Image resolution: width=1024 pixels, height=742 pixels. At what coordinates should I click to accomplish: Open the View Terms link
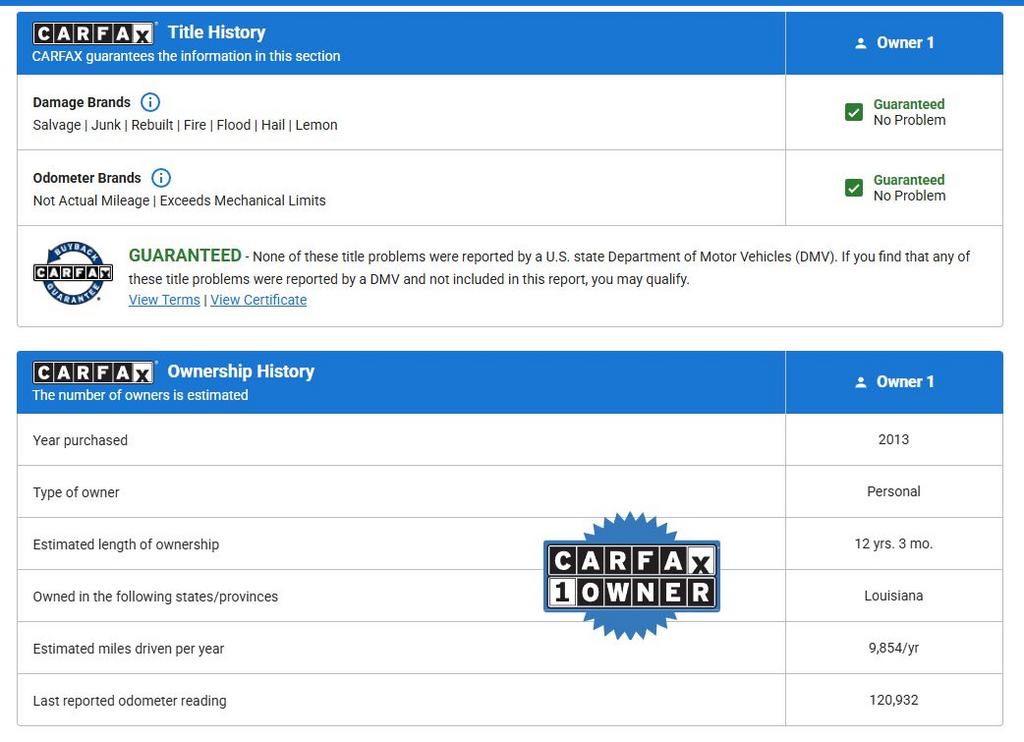[x=164, y=300]
